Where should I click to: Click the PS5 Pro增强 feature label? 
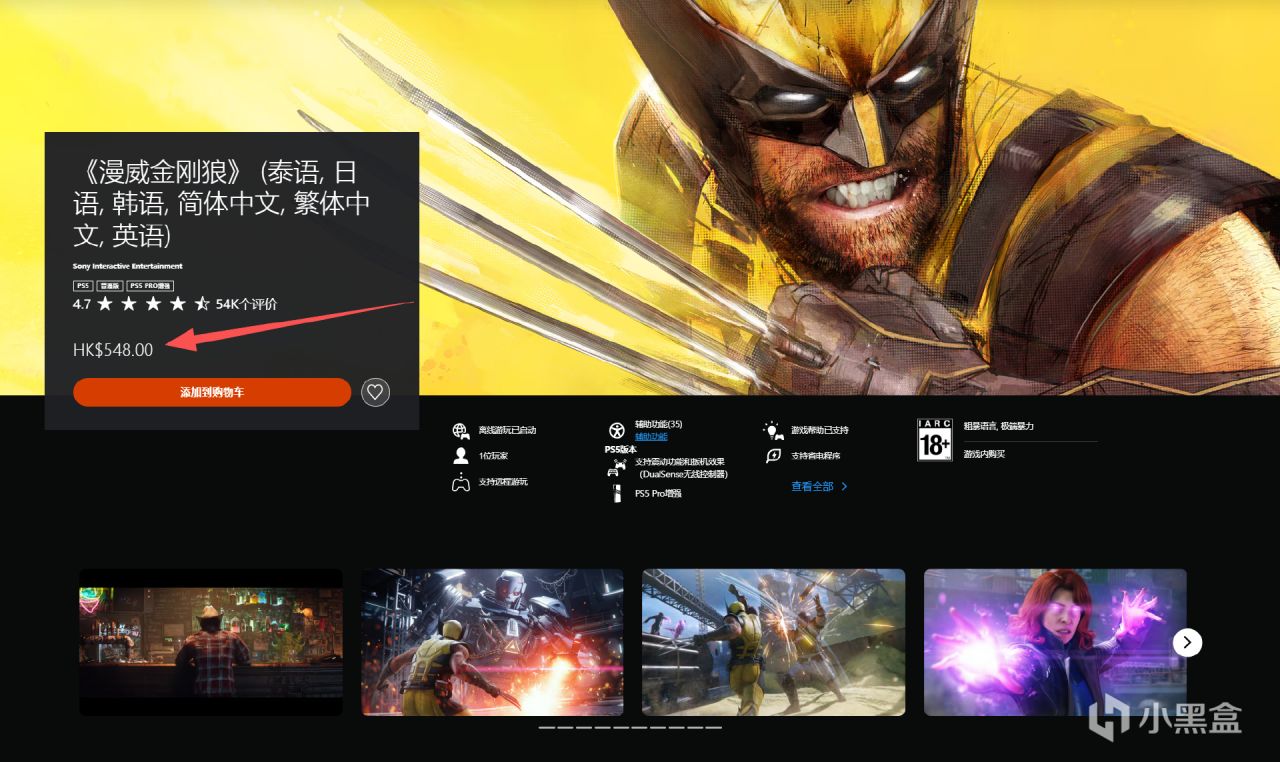coord(657,493)
